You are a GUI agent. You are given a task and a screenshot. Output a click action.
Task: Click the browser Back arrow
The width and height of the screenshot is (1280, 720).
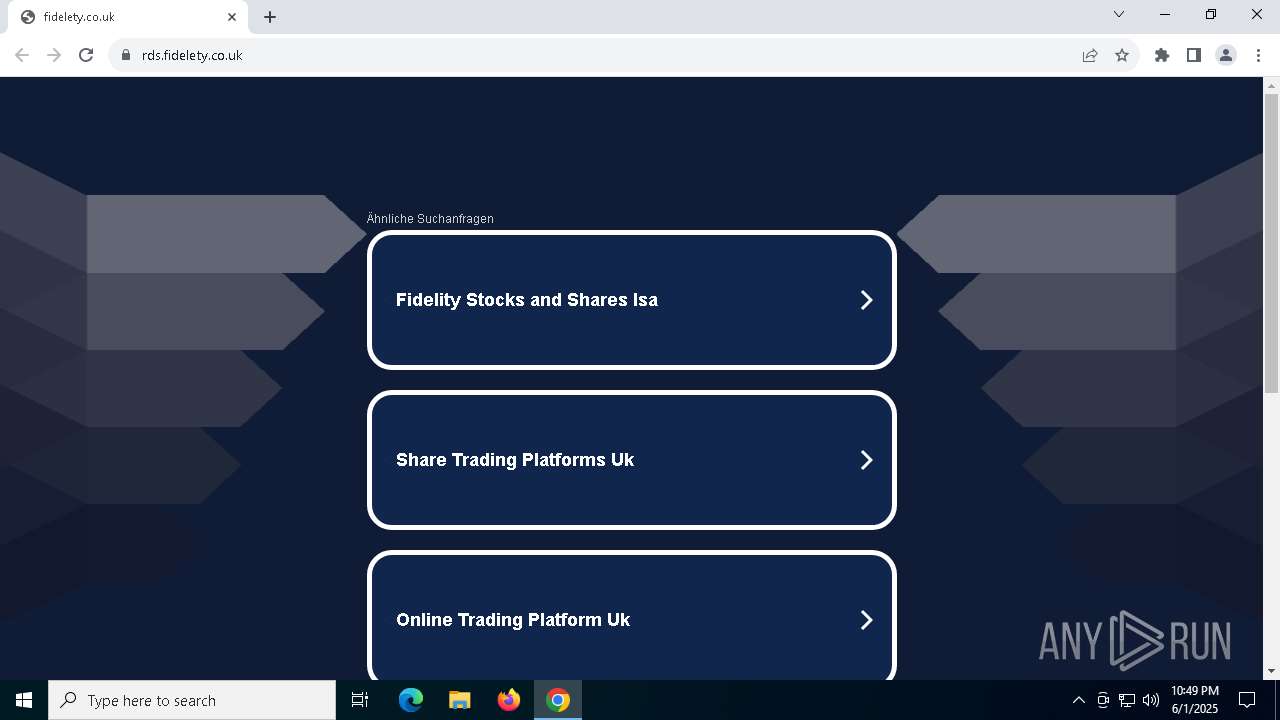click(x=22, y=56)
